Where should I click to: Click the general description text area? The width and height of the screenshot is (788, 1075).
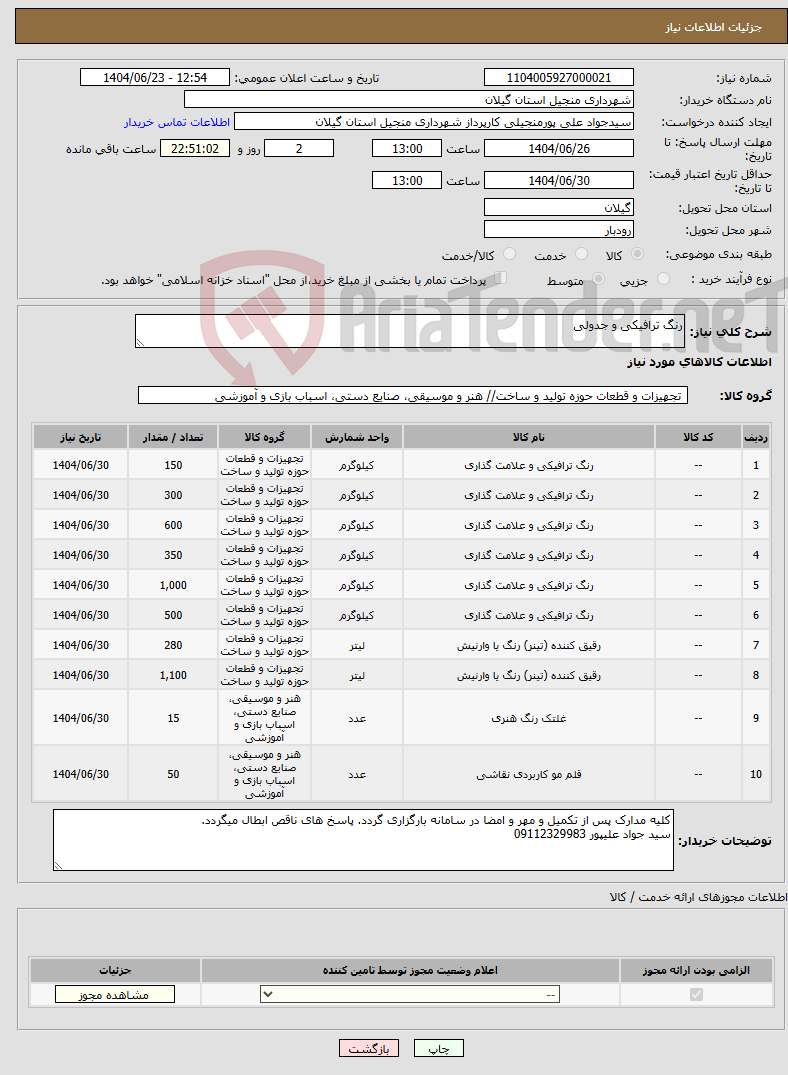410,331
